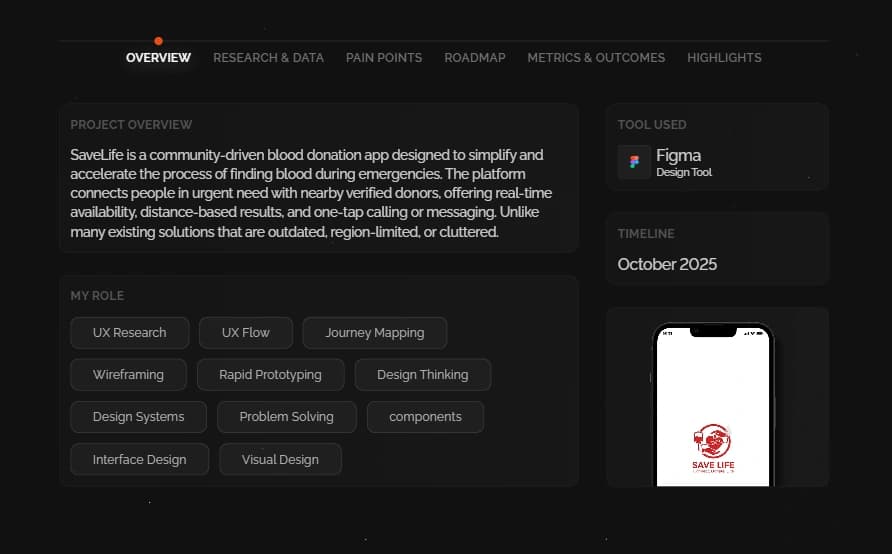Open the Roadmap tab

pyautogui.click(x=475, y=57)
